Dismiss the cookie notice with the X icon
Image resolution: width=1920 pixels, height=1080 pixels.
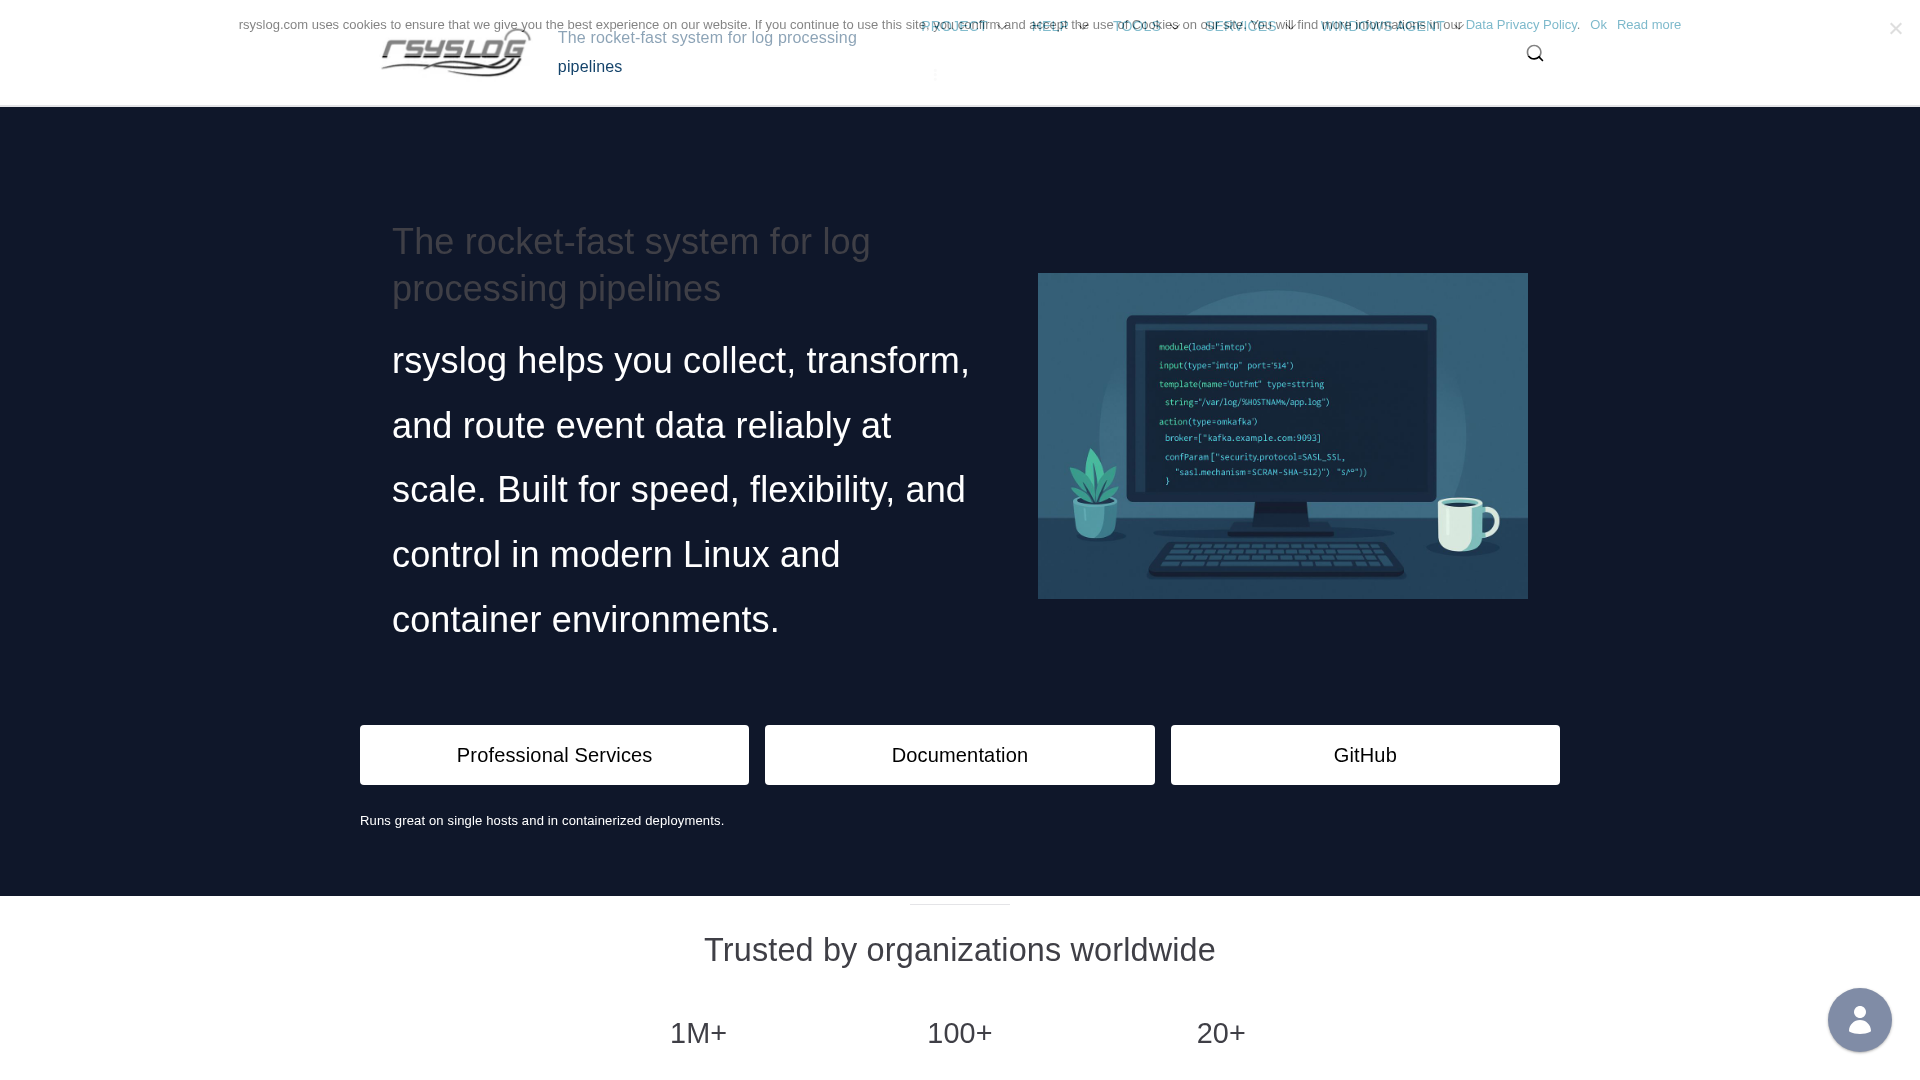(x=1895, y=28)
